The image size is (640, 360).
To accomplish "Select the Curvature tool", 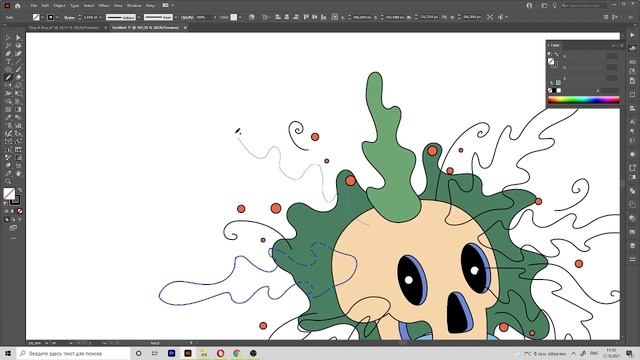I will click(x=18, y=53).
